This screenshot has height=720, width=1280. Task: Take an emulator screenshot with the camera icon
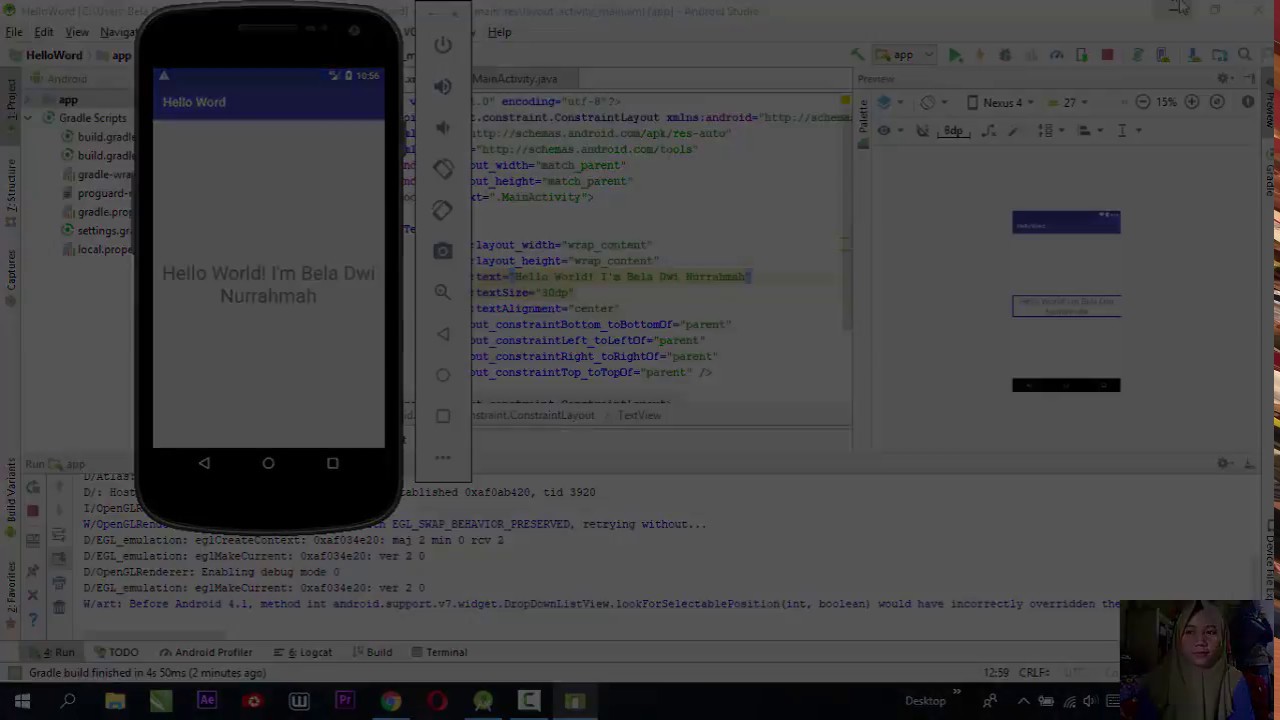[x=443, y=251]
